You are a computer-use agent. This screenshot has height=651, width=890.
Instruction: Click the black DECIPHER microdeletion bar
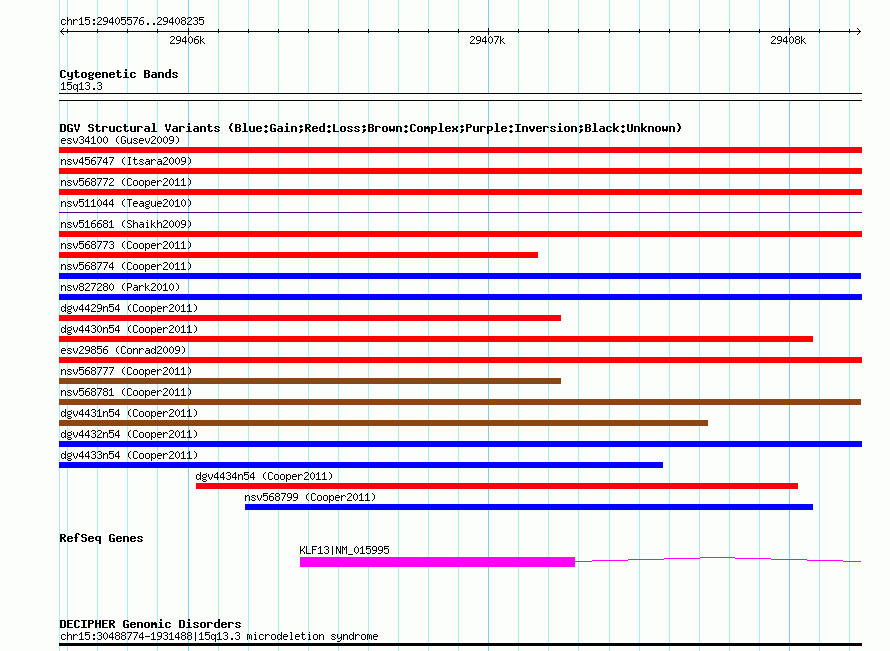tap(460, 644)
